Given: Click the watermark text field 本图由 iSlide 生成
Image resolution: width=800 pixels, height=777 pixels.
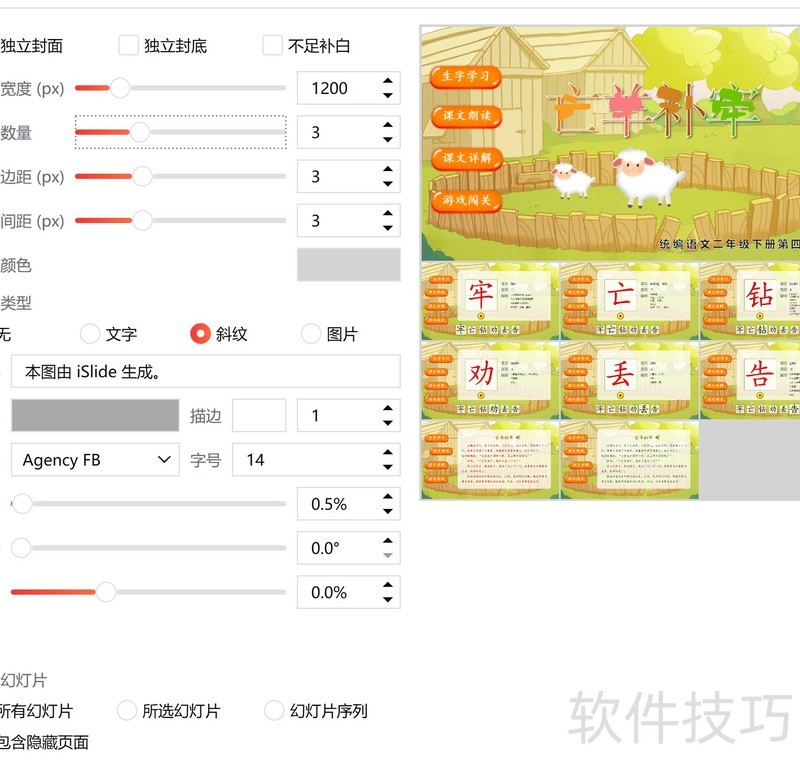Looking at the screenshot, I should pyautogui.click(x=206, y=371).
